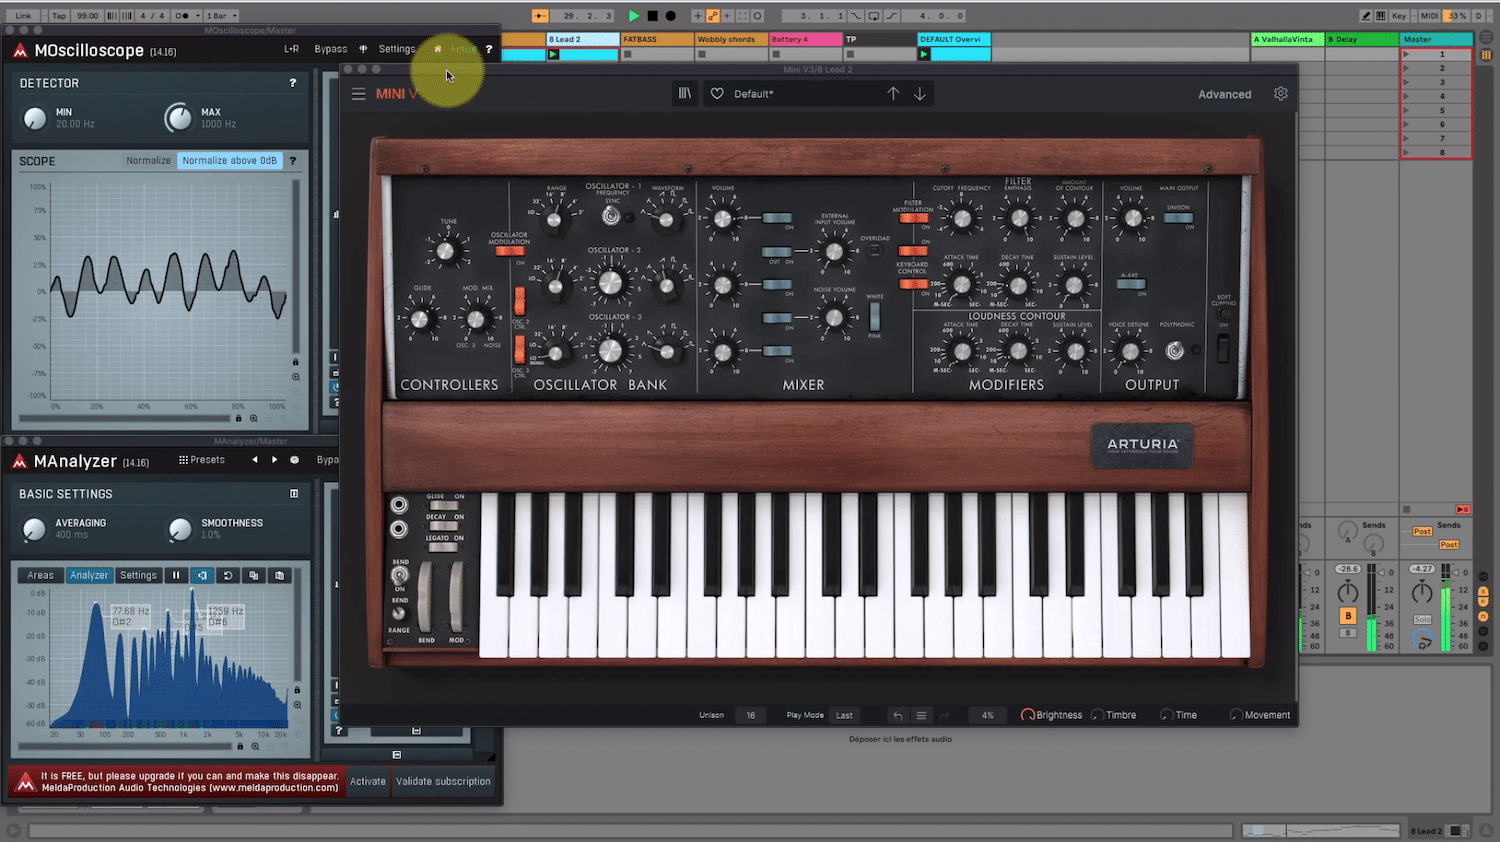Viewport: 1500px width, 842px height.
Task: Open the Mini V hamburger menu
Action: point(358,94)
